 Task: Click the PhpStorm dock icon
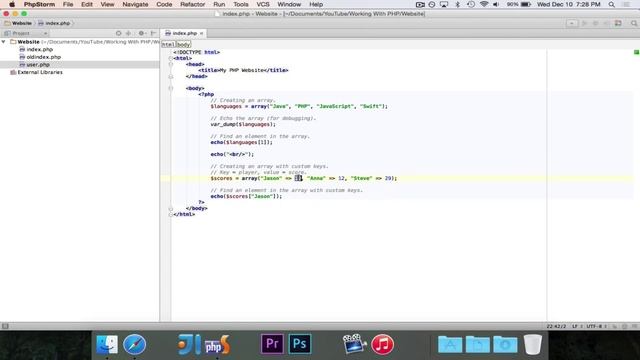click(x=217, y=344)
